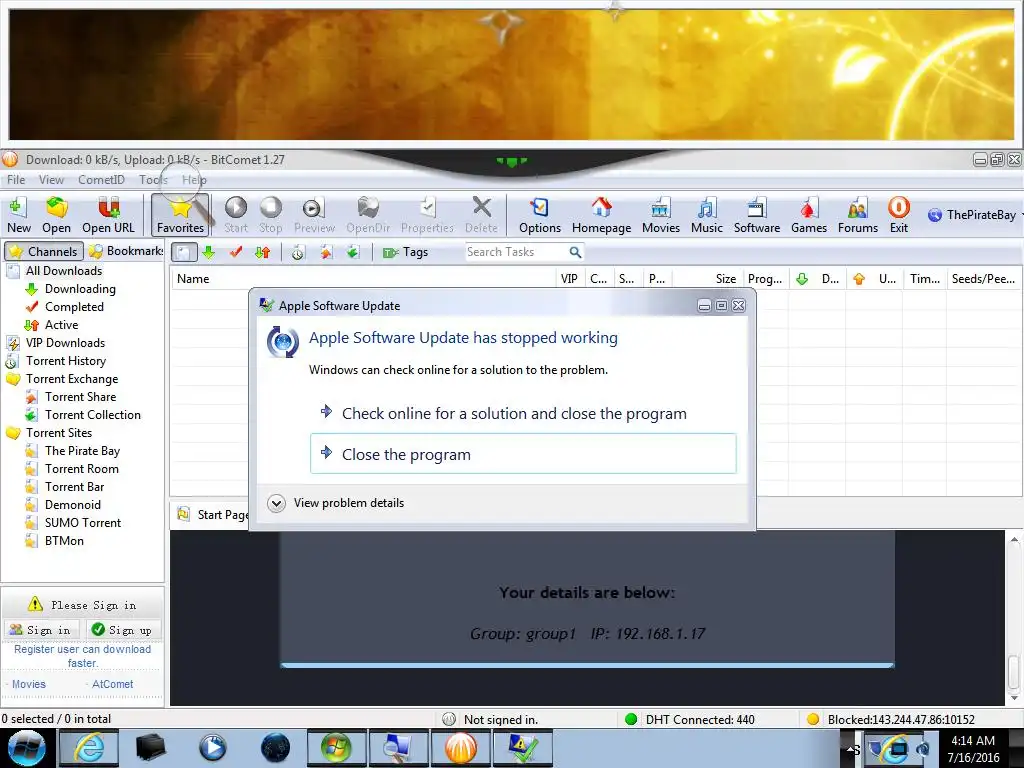The height and width of the screenshot is (768, 1024).
Task: Open the Tools menu
Action: tap(153, 180)
